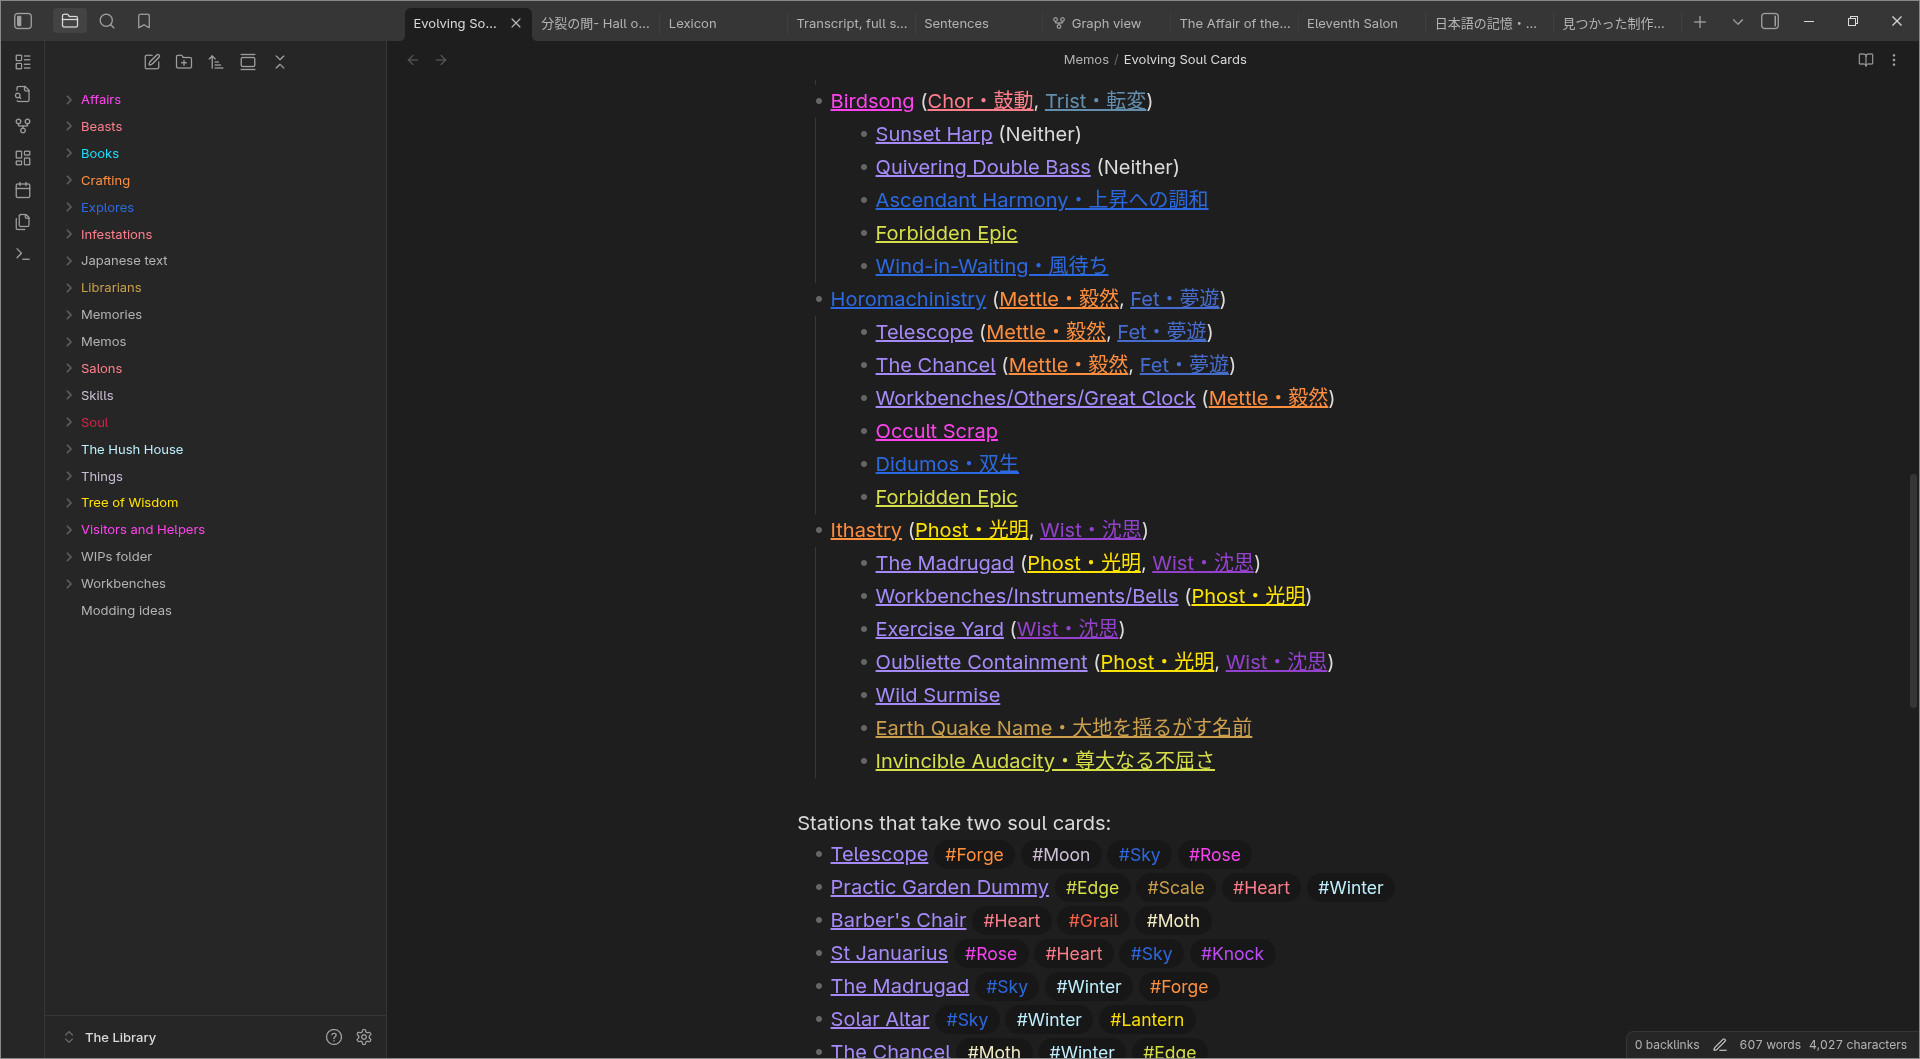
Task: Open the search panel
Action: point(107,21)
